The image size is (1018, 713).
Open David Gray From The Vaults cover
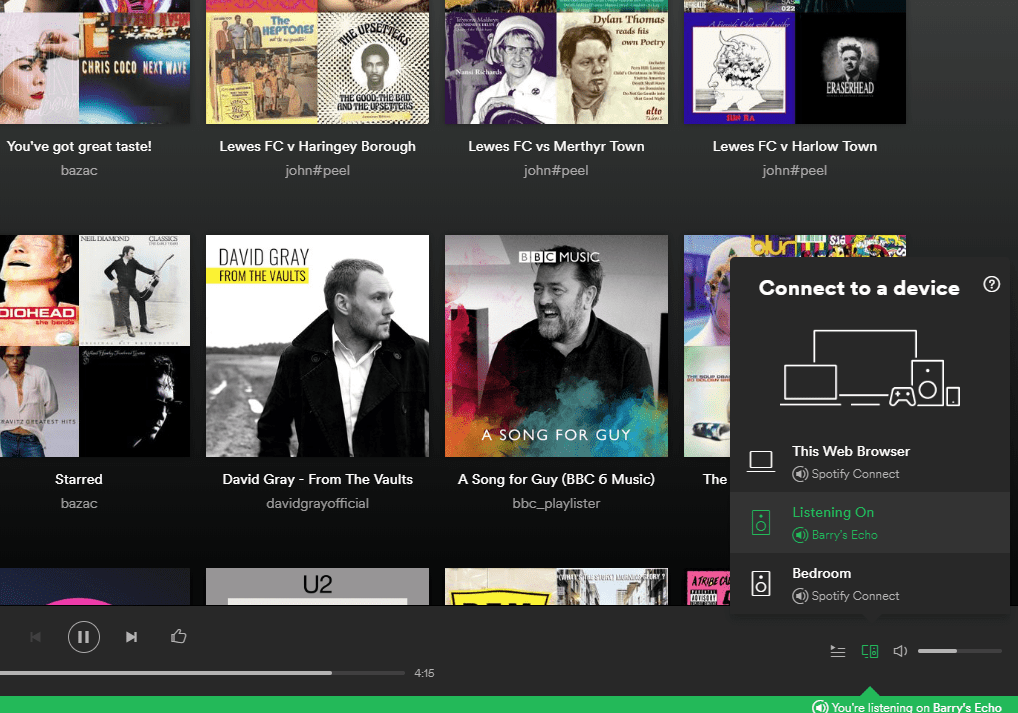click(x=317, y=345)
